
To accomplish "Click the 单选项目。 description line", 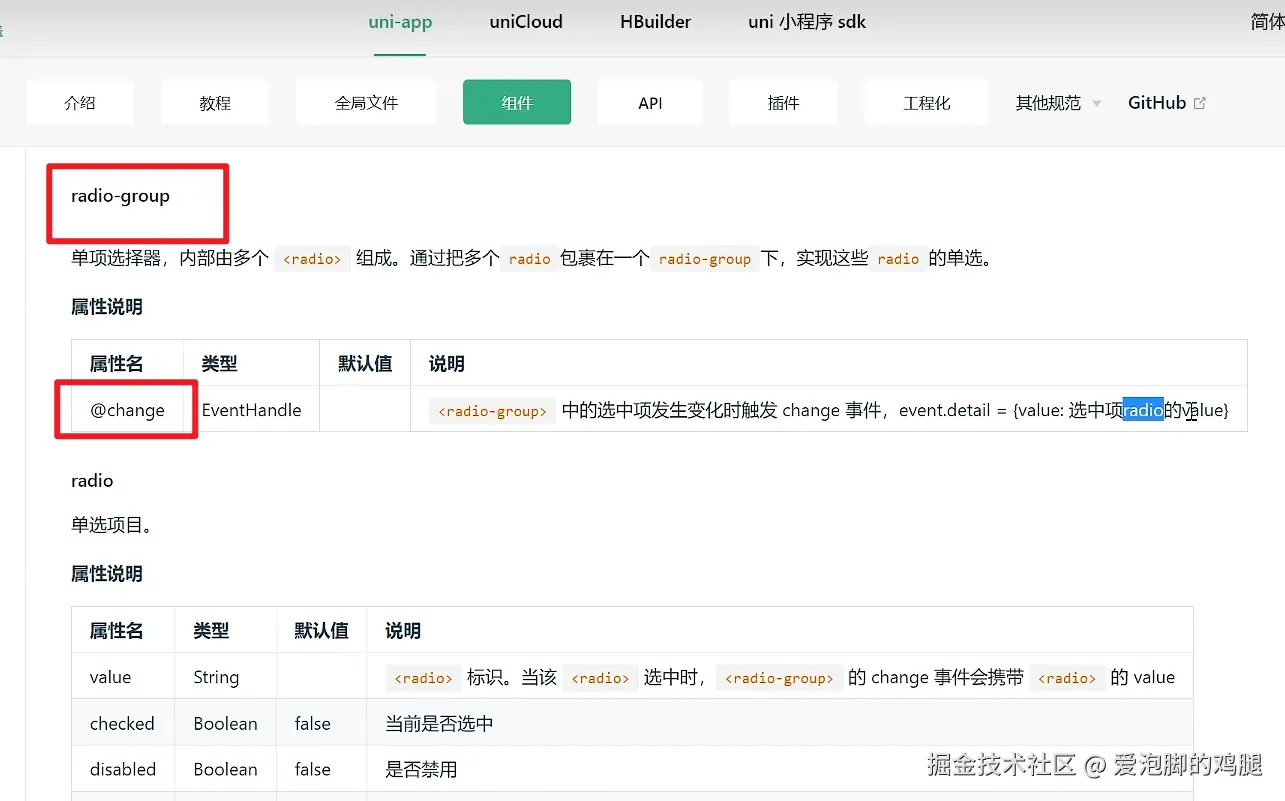I will tap(111, 525).
